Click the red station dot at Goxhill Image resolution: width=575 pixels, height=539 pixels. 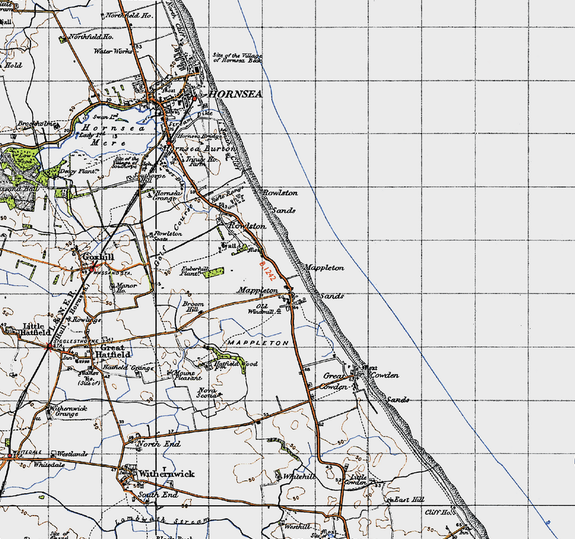pos(92,270)
